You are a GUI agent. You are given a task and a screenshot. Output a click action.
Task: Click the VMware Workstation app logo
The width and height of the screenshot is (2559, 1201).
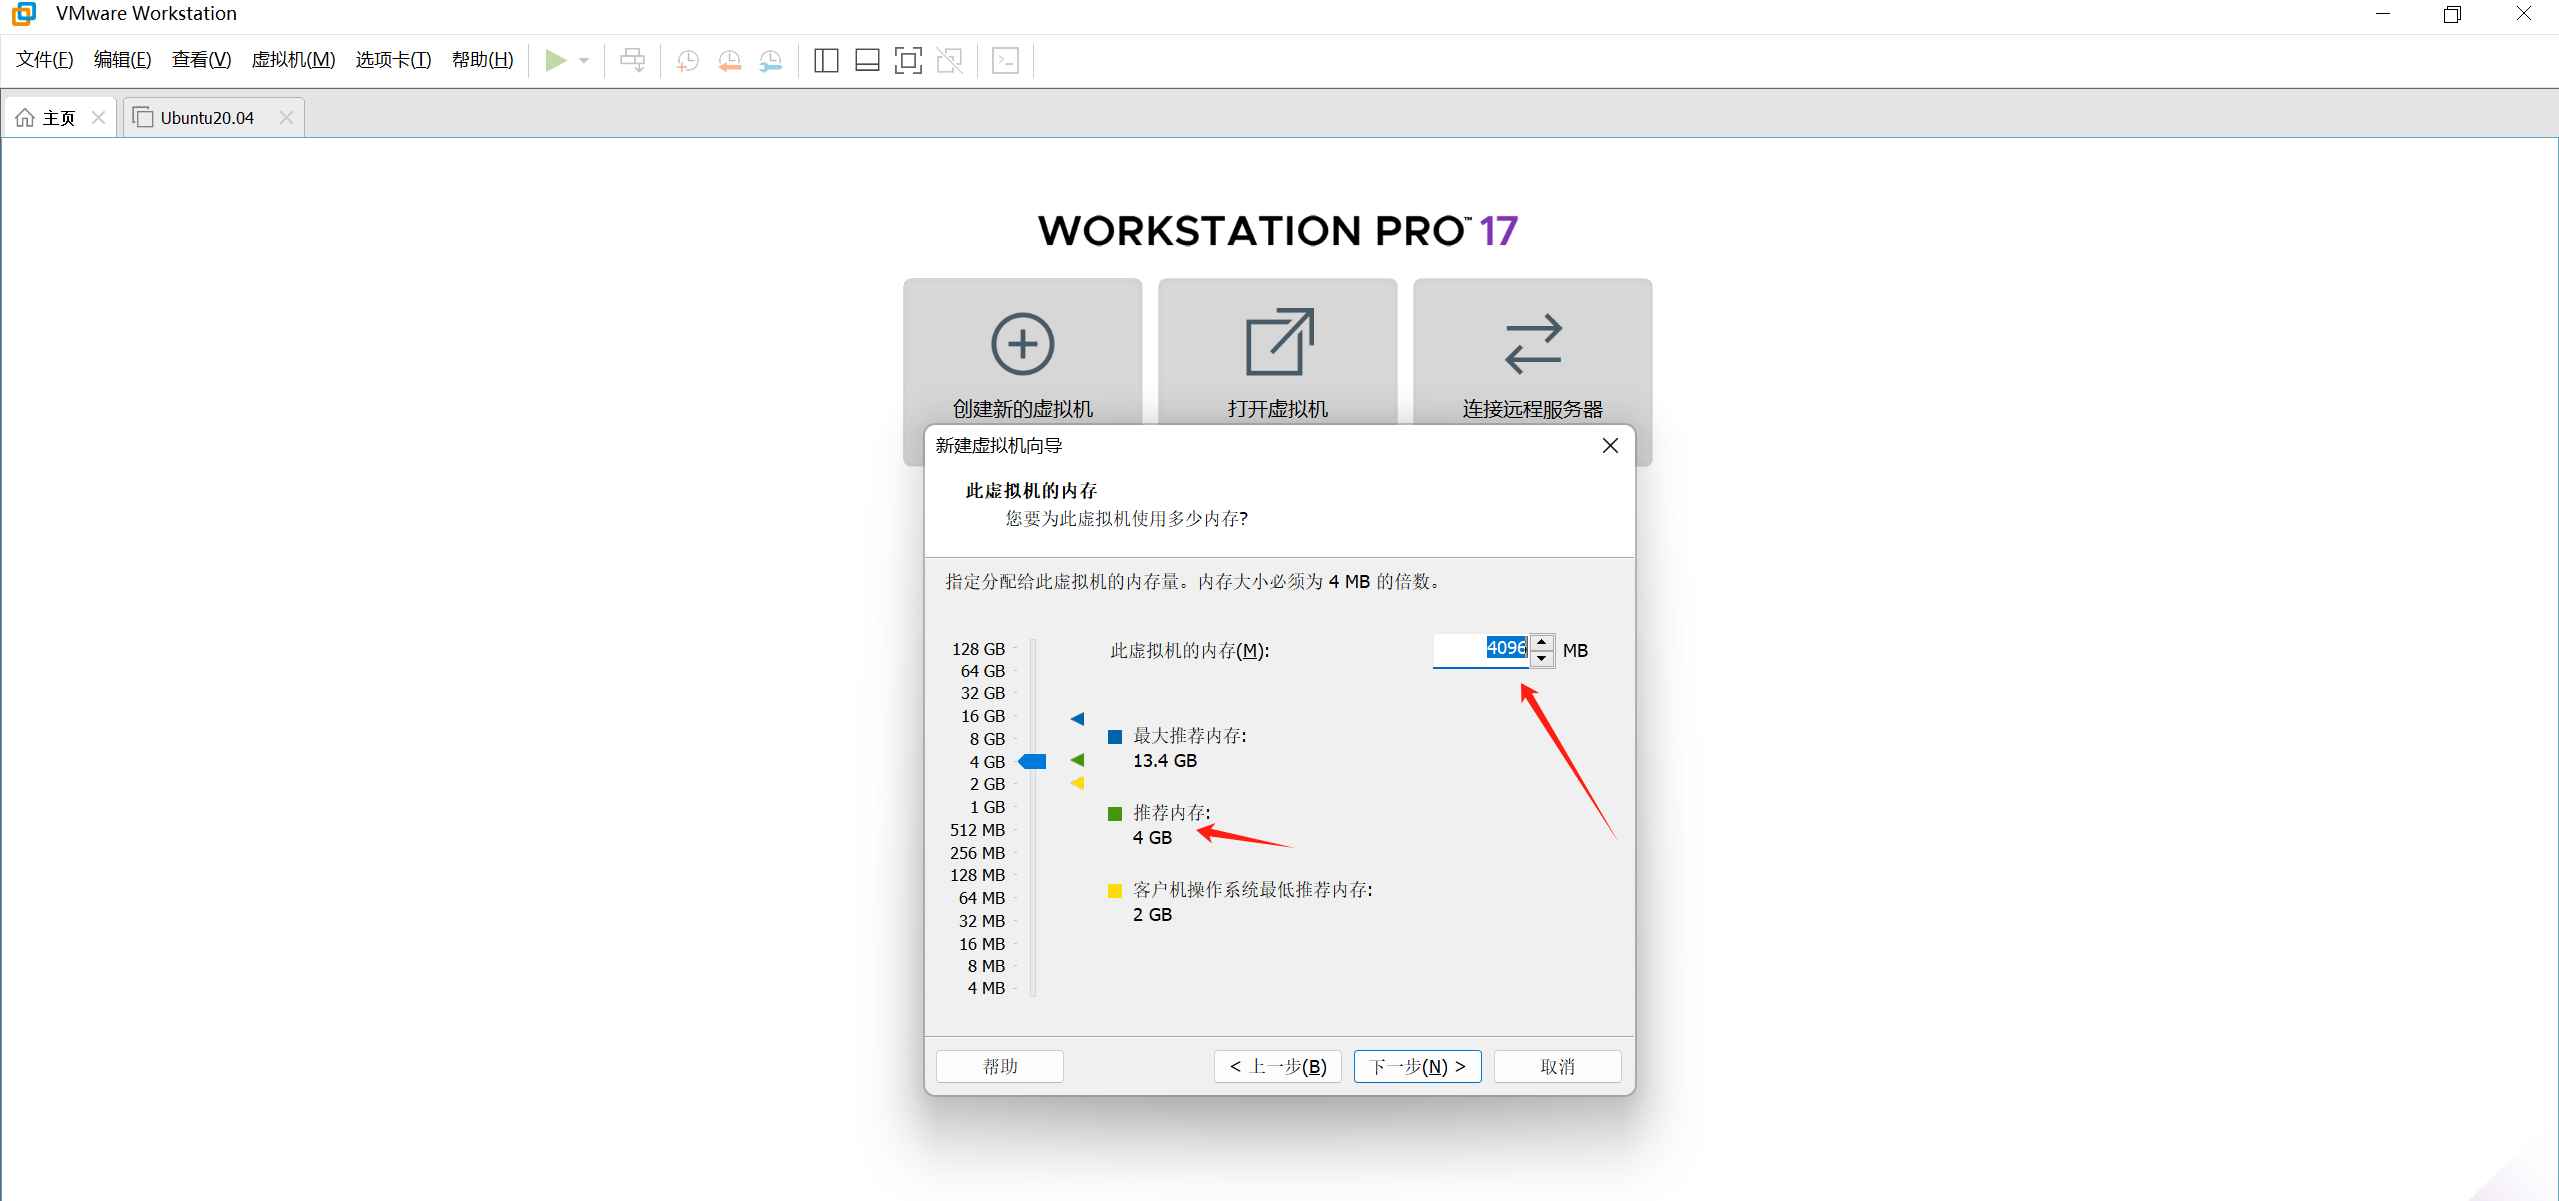24,13
